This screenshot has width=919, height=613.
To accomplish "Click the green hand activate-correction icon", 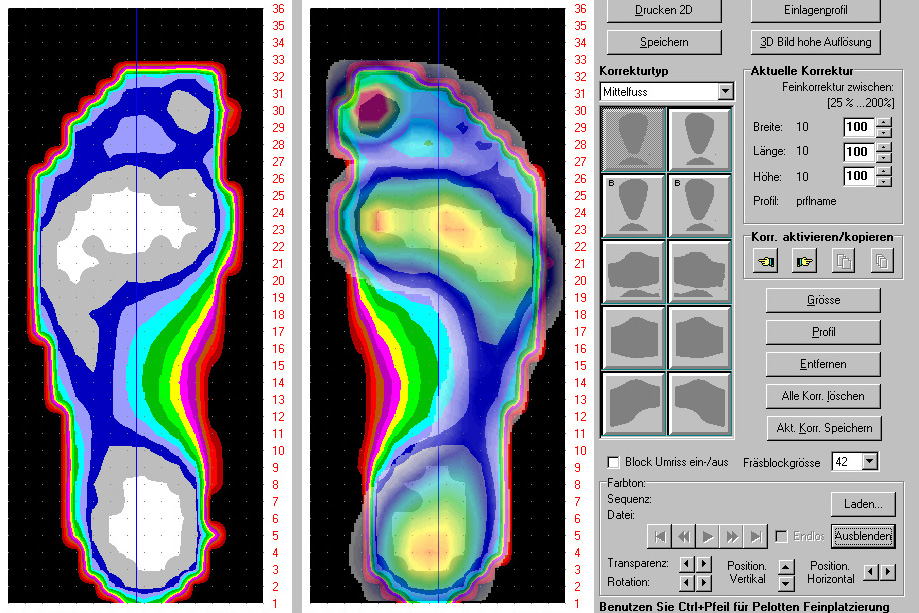I will point(802,261).
